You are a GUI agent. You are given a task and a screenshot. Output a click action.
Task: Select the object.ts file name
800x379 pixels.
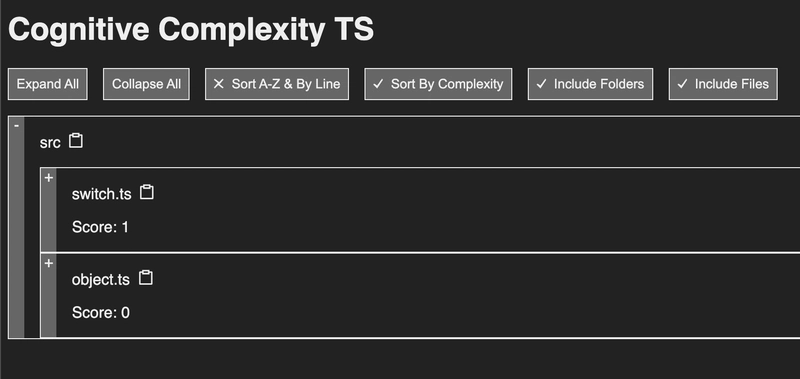(x=101, y=280)
